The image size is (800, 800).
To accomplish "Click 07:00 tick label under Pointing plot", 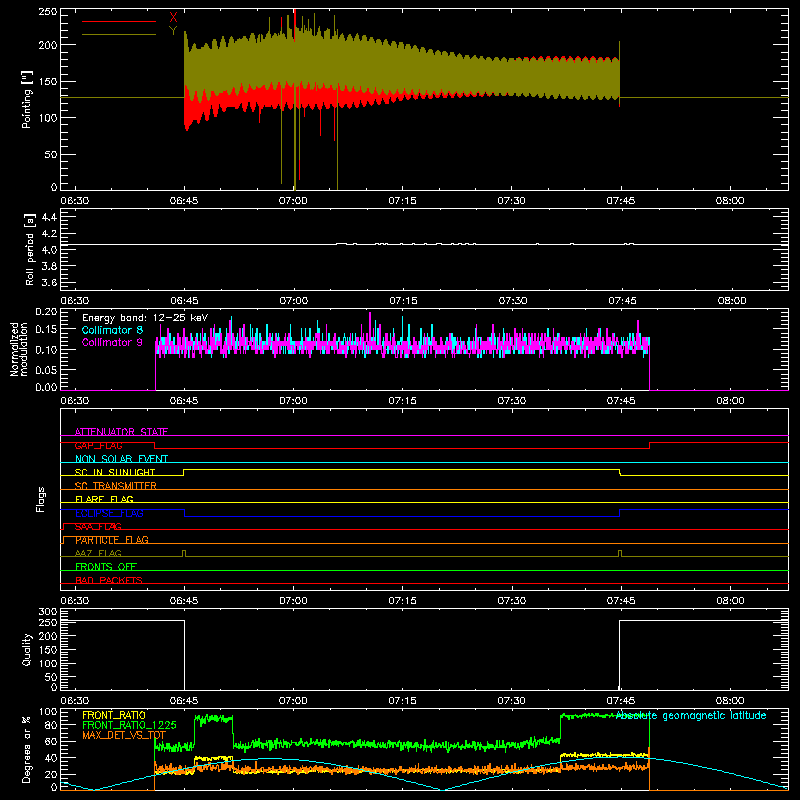I will [x=293, y=201].
